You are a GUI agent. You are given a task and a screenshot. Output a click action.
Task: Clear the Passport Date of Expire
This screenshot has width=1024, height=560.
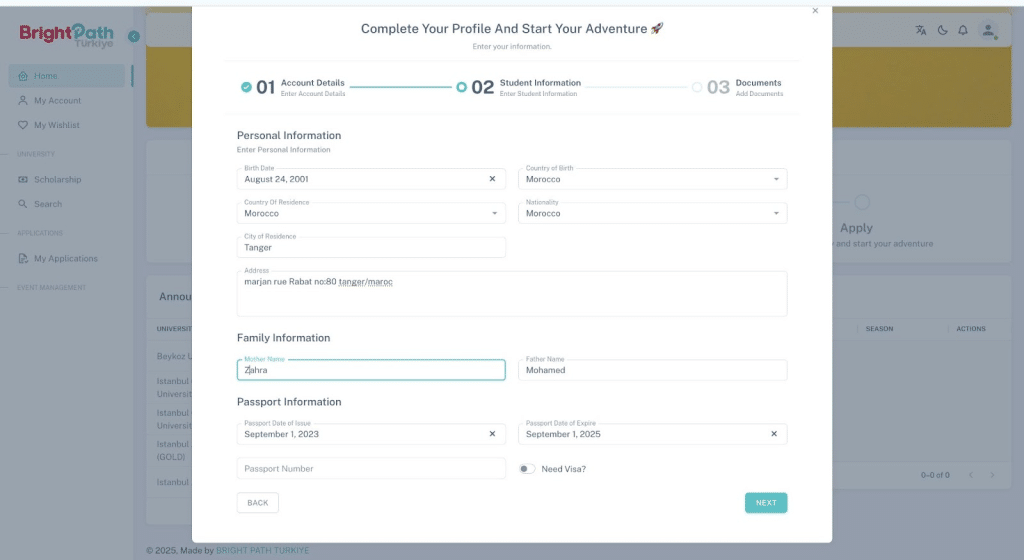[773, 434]
